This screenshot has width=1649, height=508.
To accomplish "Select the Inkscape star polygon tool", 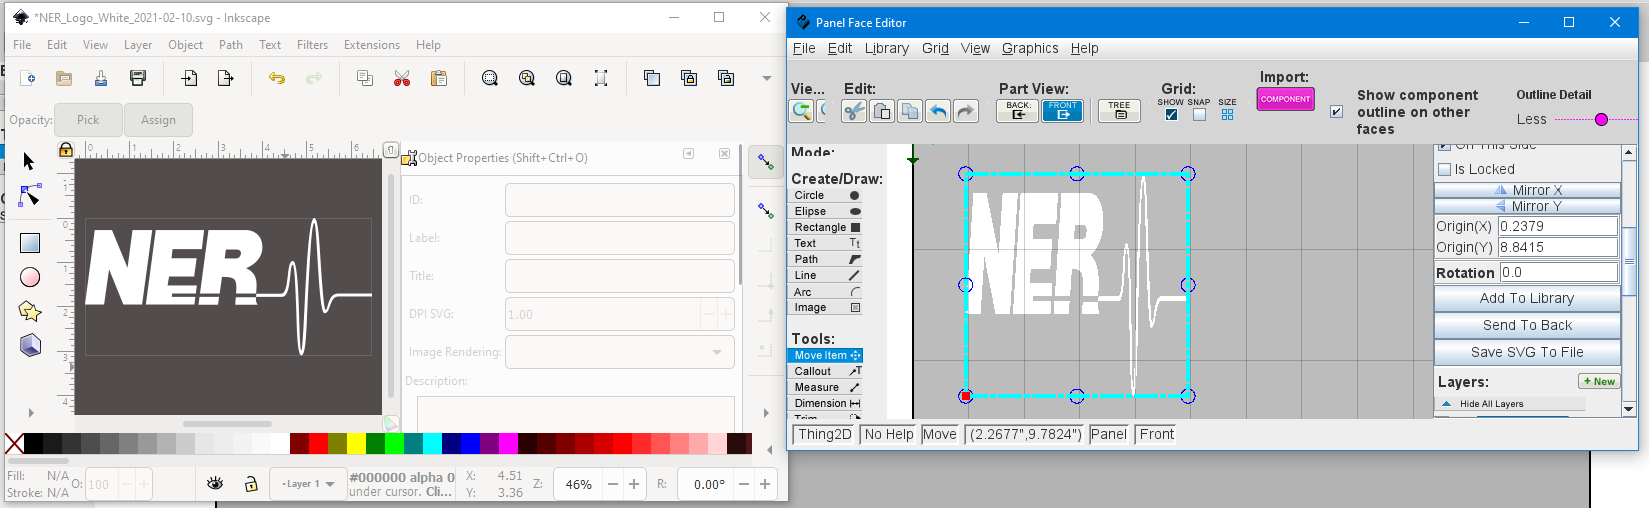I will point(30,311).
